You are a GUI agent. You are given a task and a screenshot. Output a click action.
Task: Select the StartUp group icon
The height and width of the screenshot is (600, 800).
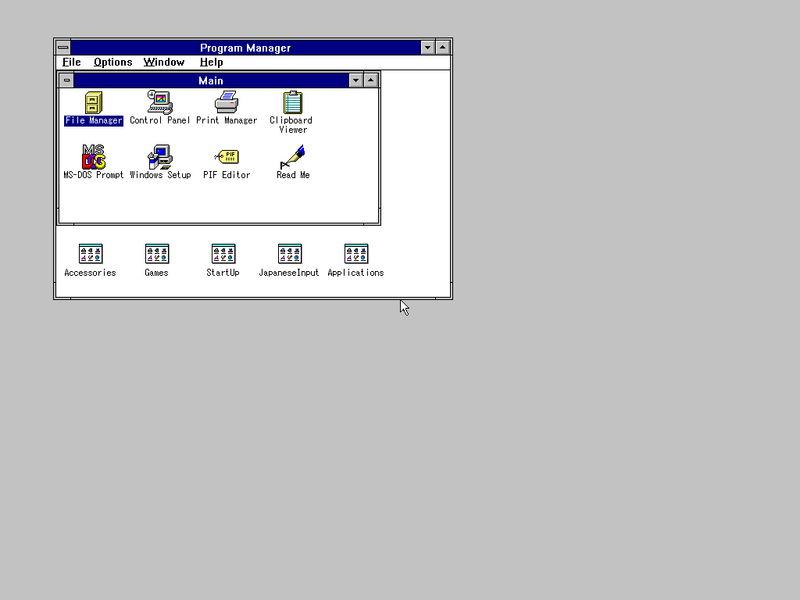click(x=223, y=254)
